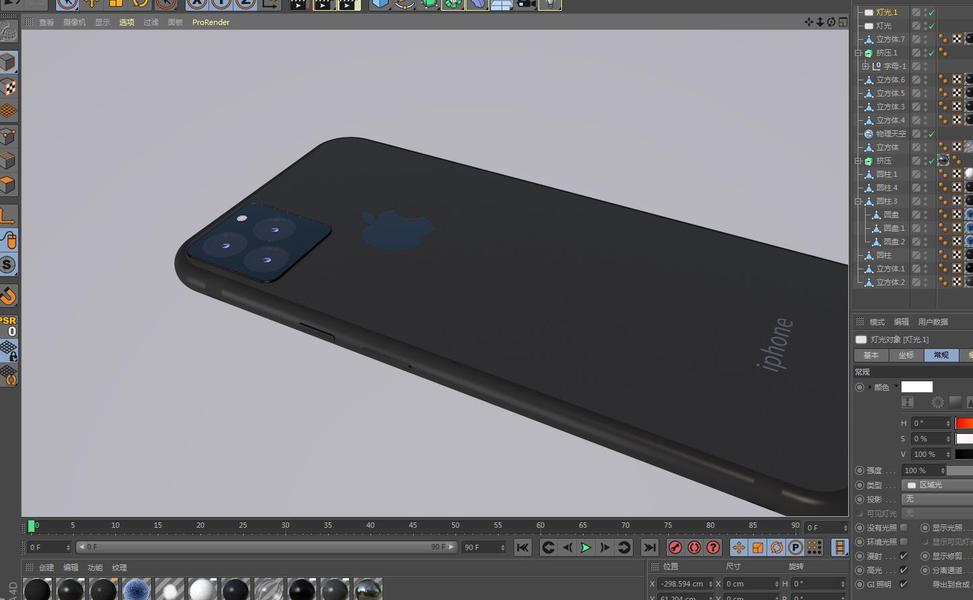The width and height of the screenshot is (973, 600).
Task: Open the ProRender viewport menu
Action: 210,22
